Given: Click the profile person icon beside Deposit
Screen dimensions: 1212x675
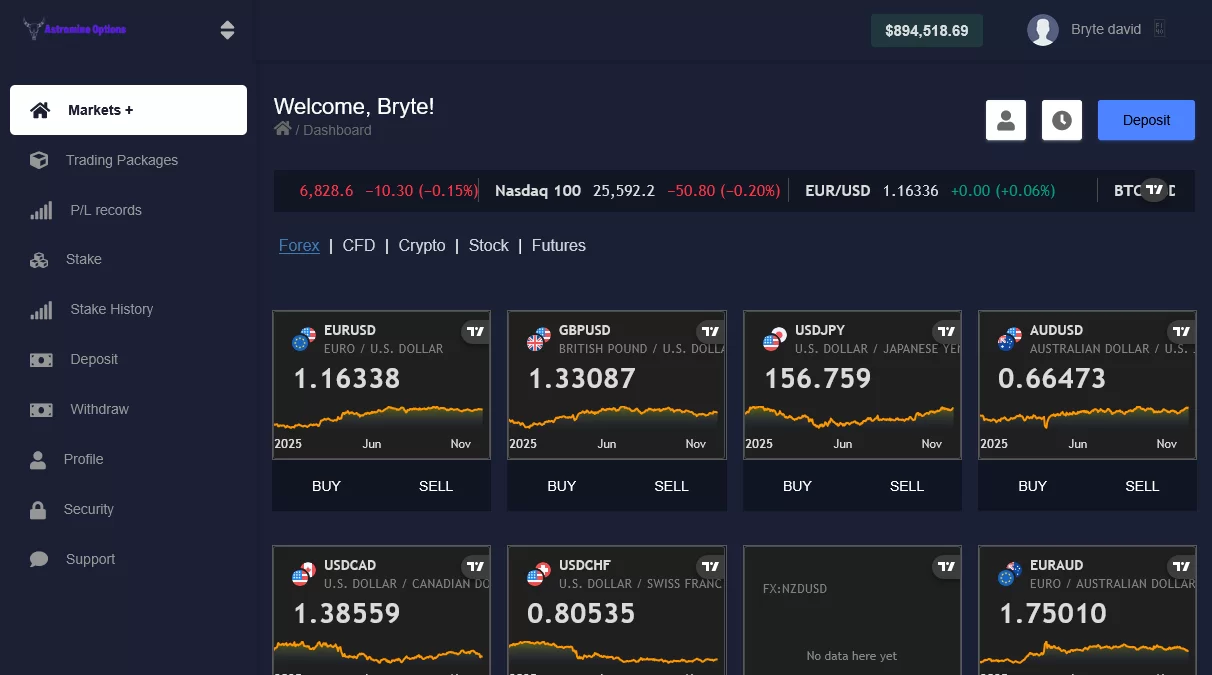Looking at the screenshot, I should click(1006, 119).
